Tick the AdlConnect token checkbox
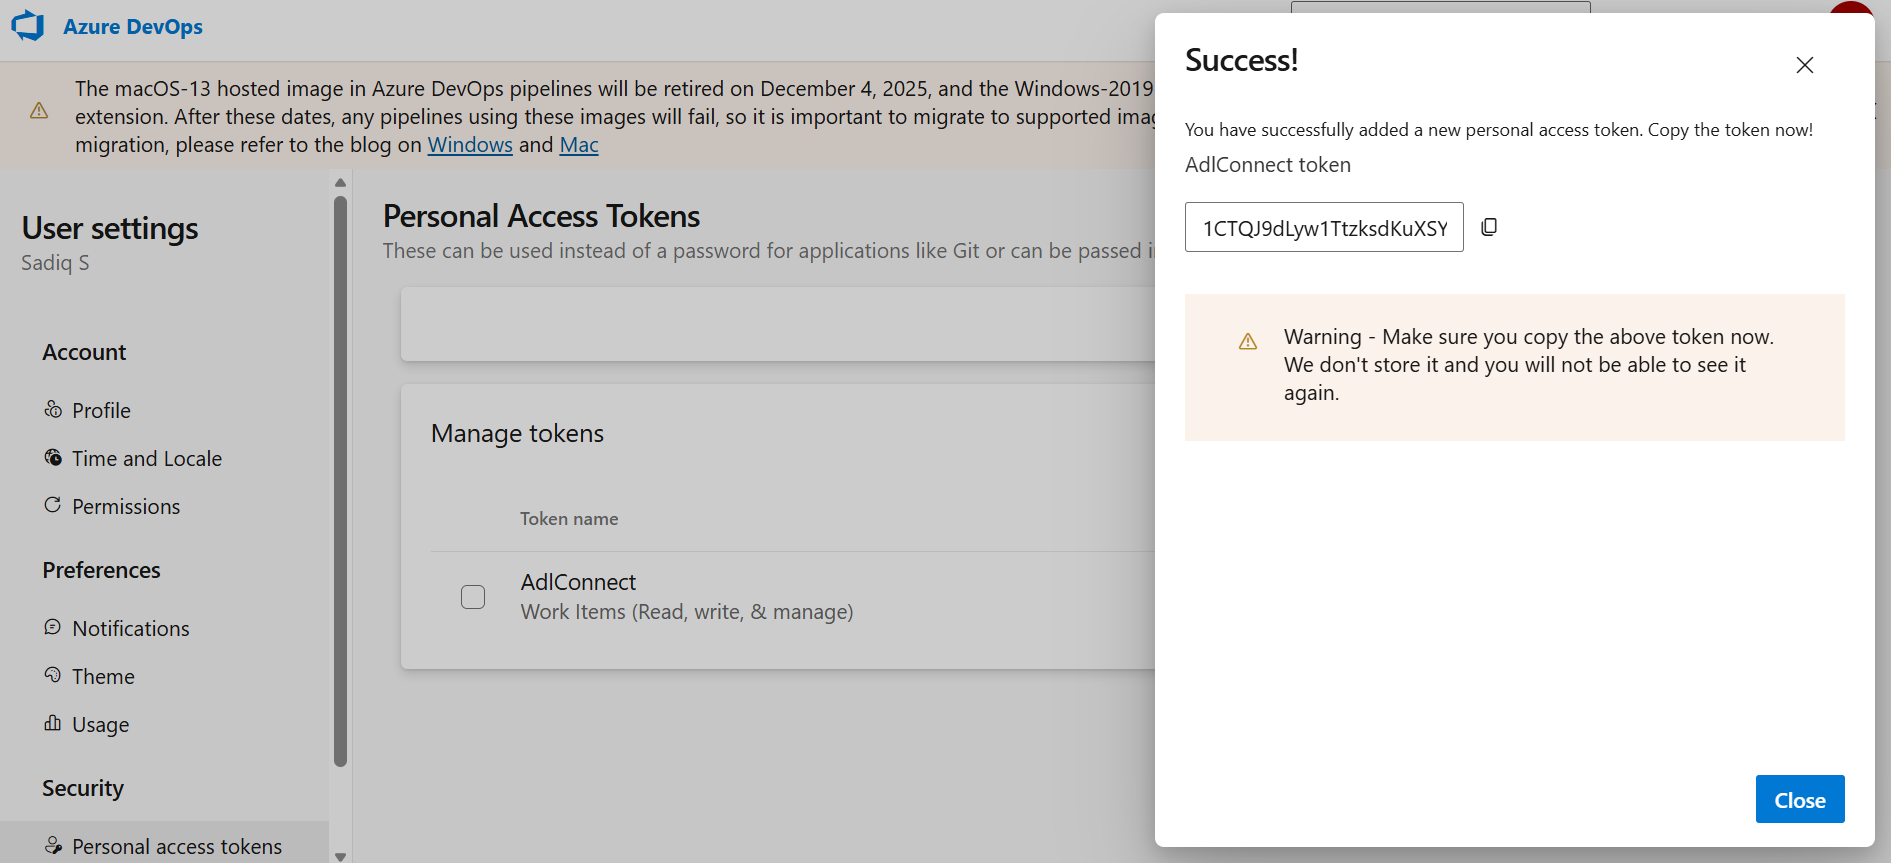Image resolution: width=1891 pixels, height=863 pixels. click(473, 597)
